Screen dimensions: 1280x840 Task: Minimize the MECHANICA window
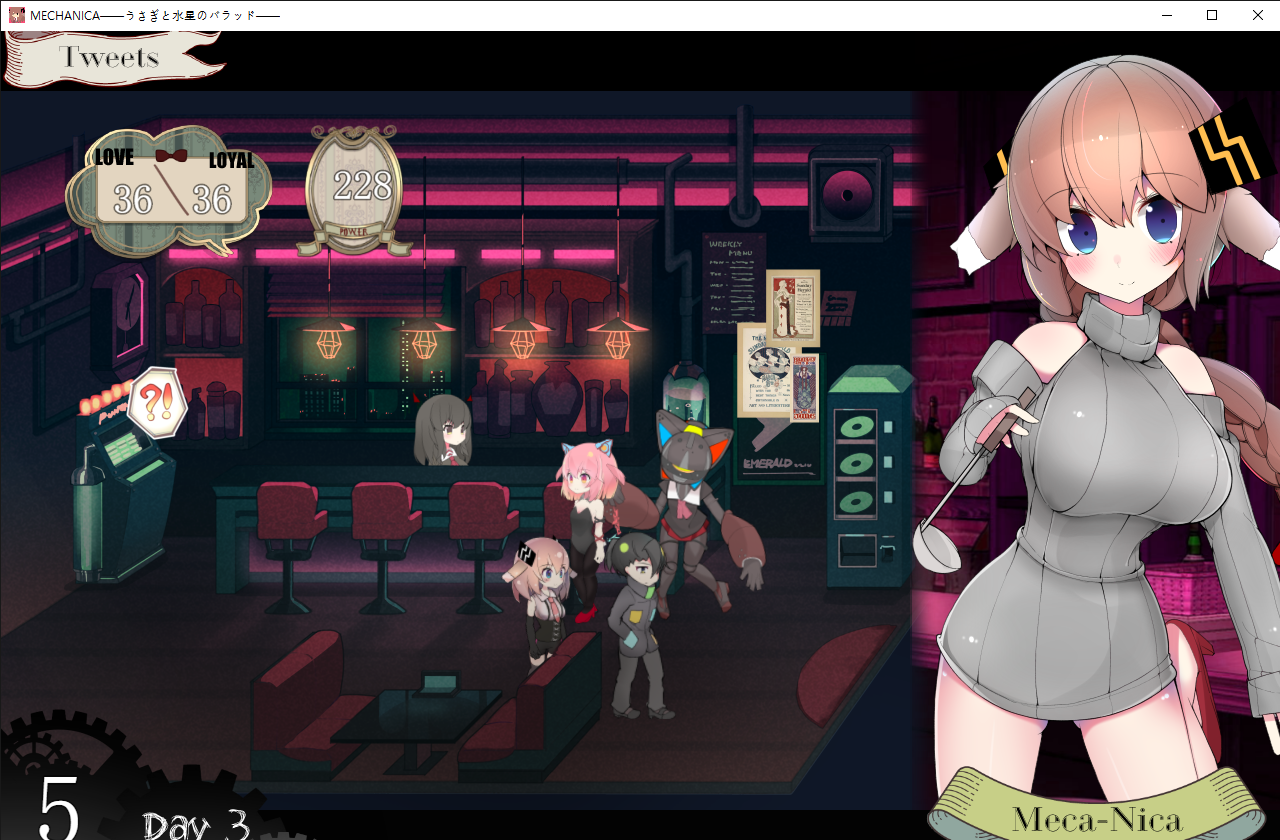click(x=1166, y=15)
